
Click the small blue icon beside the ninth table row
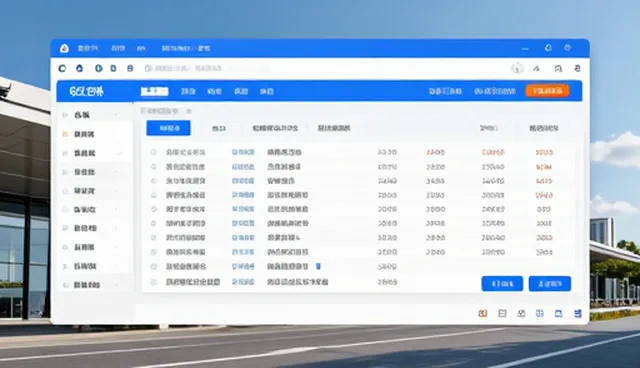(x=318, y=266)
